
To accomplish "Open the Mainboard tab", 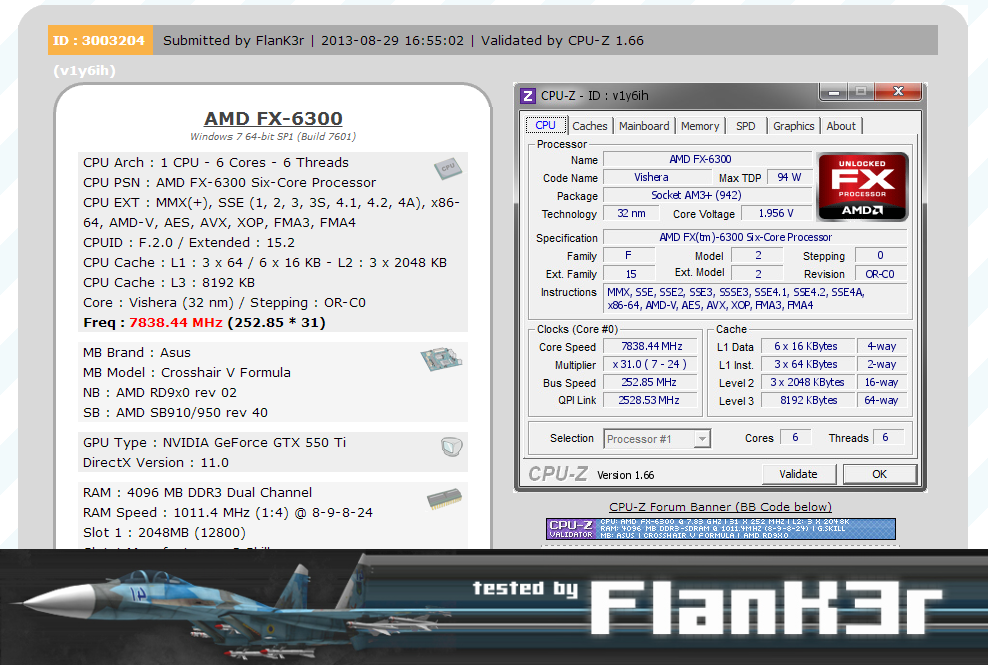I will 644,126.
